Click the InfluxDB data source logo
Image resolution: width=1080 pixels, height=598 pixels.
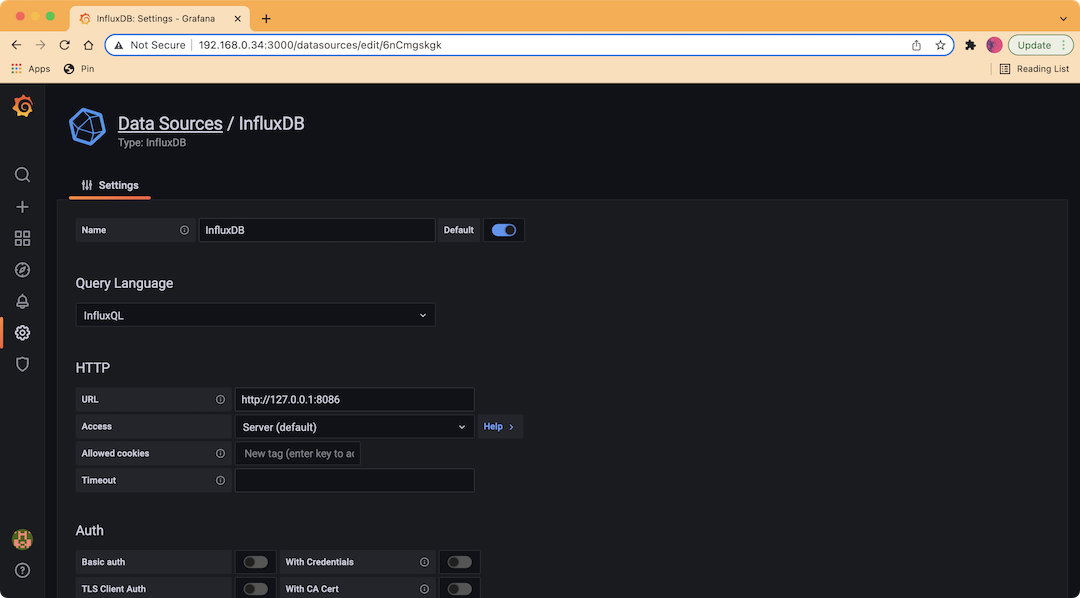[x=87, y=127]
